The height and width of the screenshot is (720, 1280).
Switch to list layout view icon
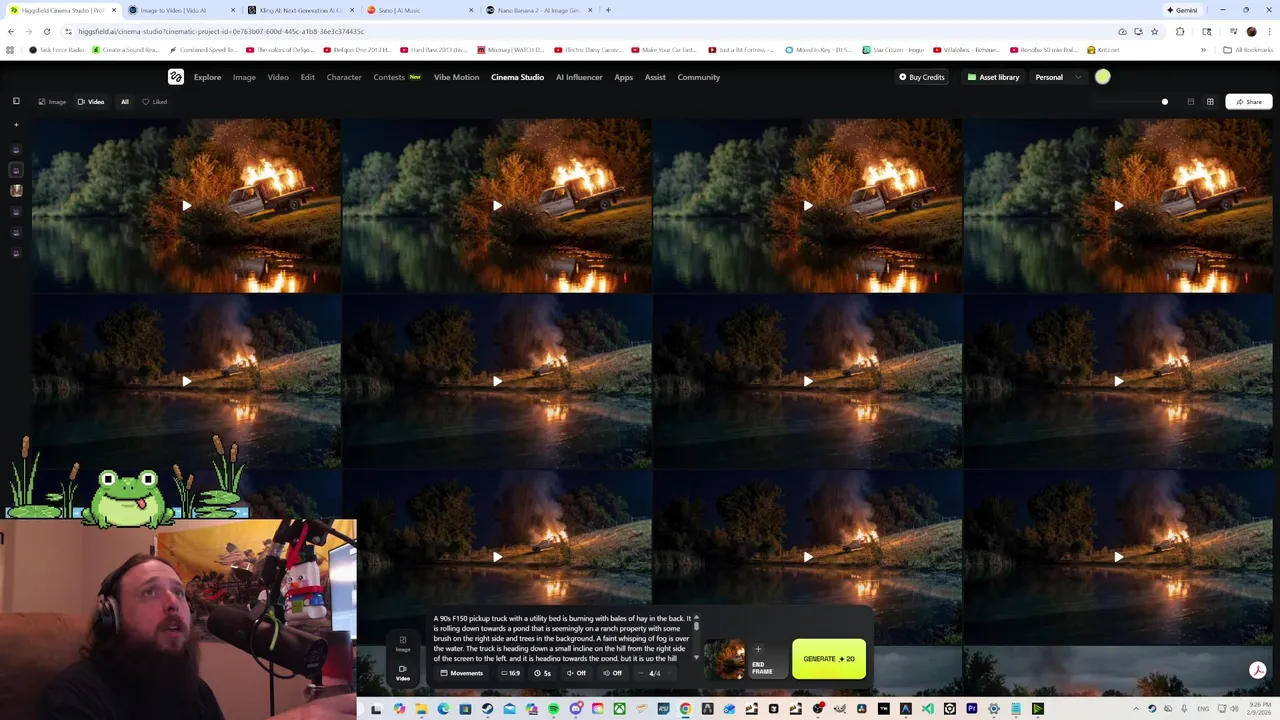[x=1190, y=101]
